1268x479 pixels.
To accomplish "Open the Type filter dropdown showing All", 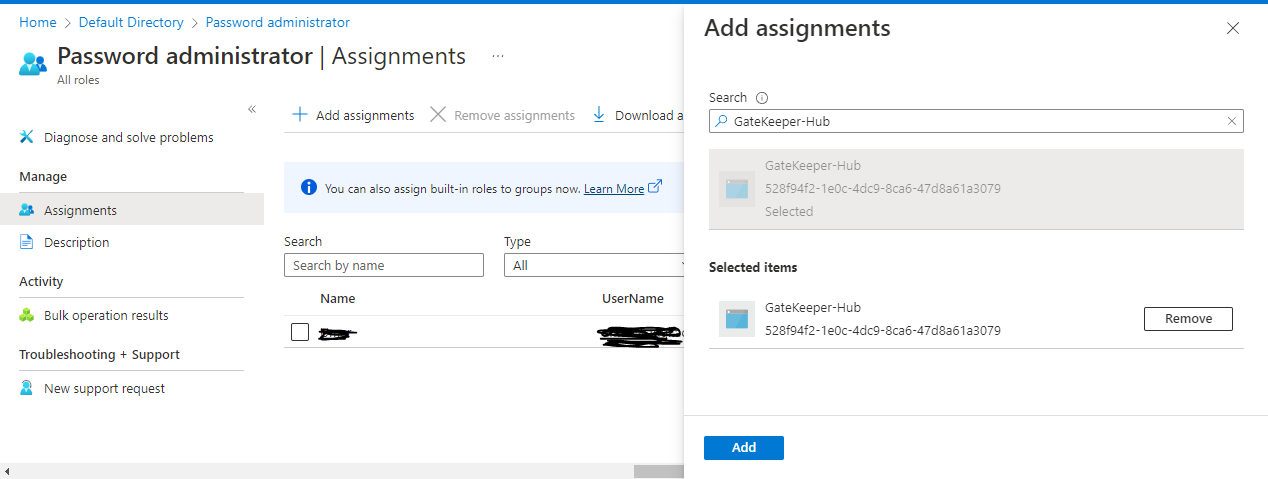I will point(594,265).
